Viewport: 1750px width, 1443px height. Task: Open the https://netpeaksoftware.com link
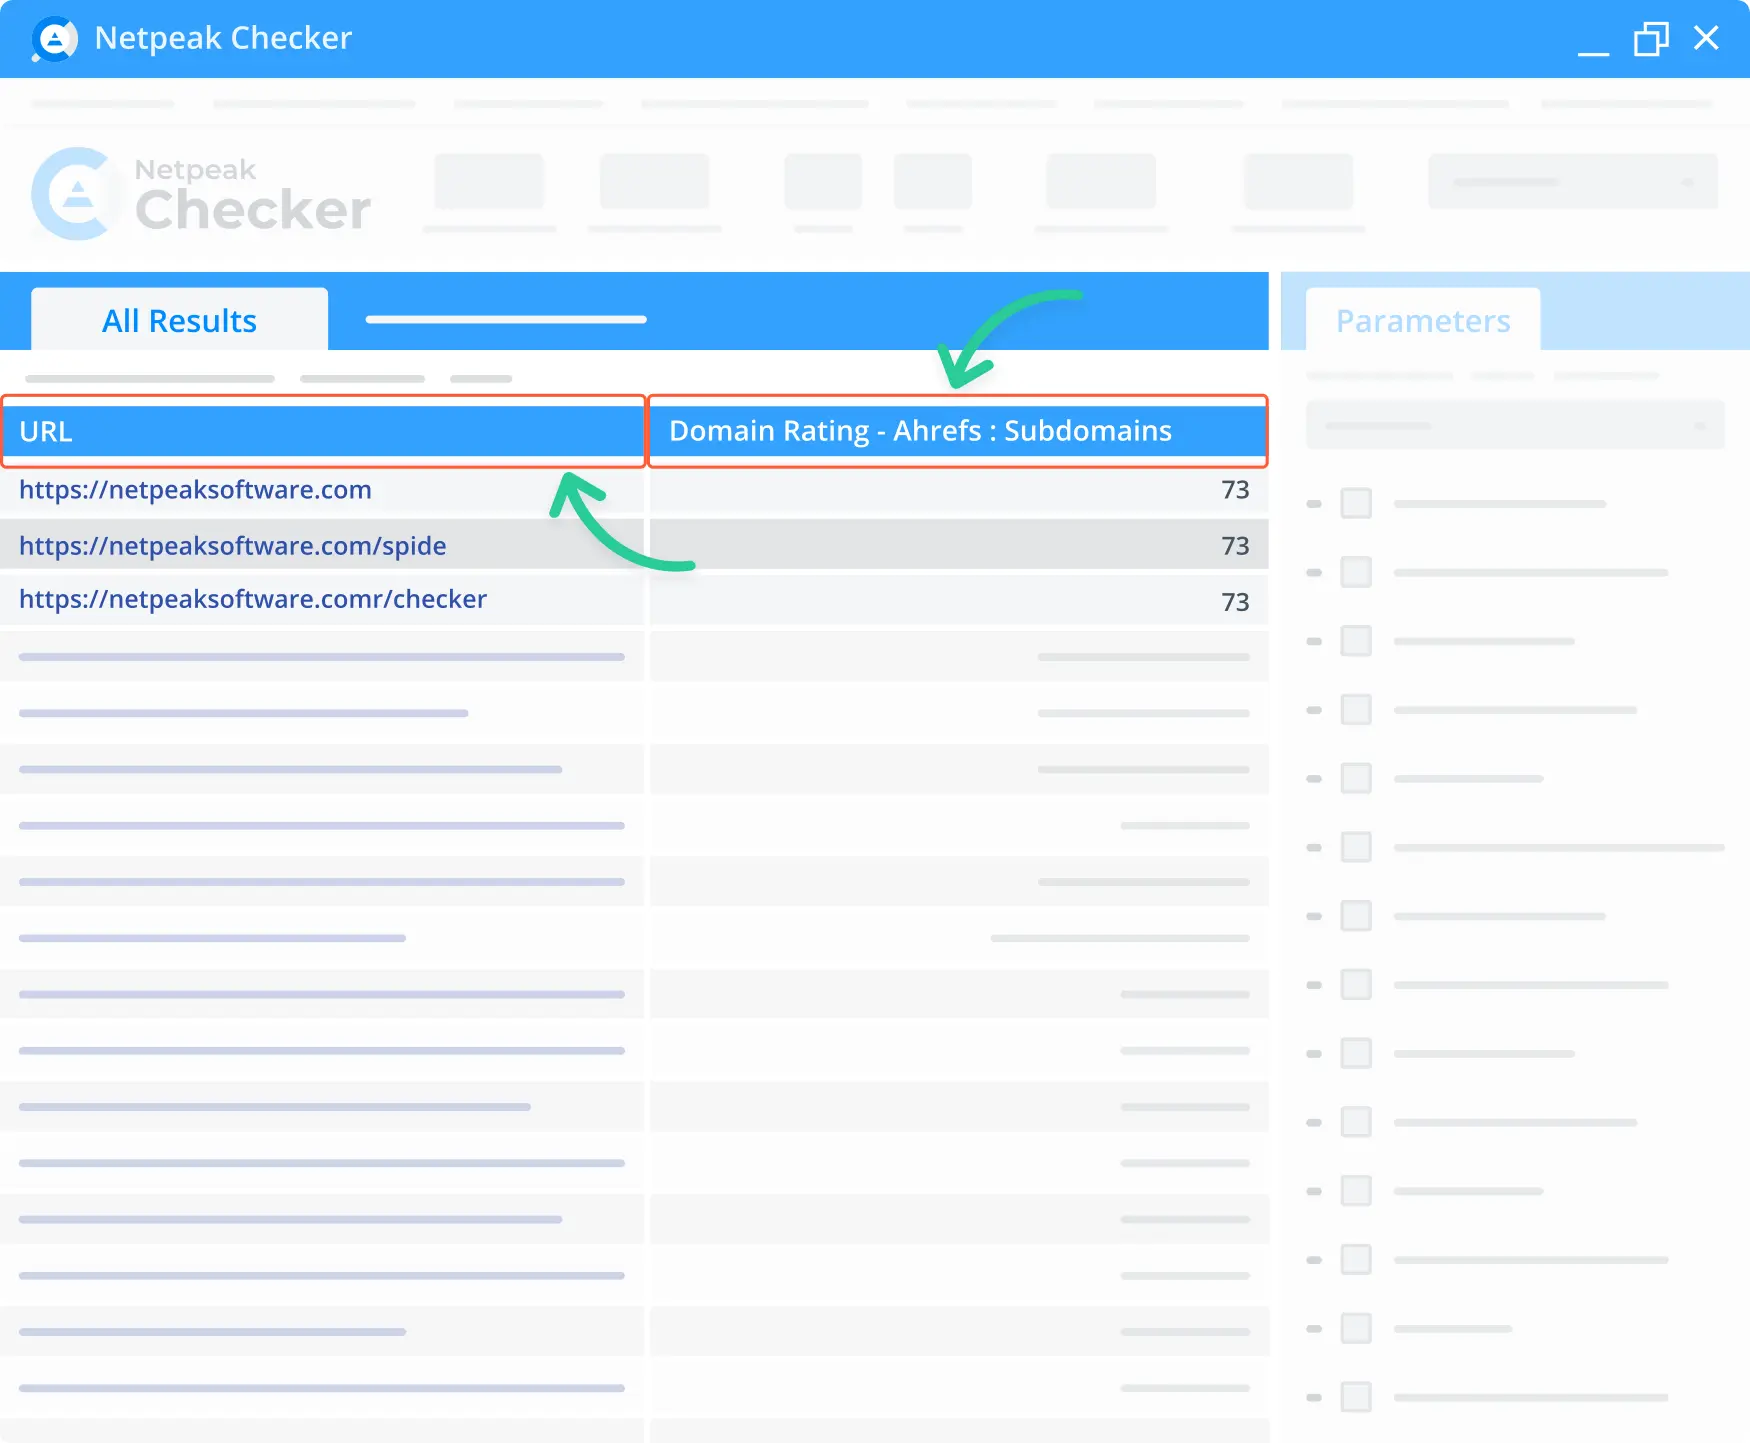pos(195,490)
